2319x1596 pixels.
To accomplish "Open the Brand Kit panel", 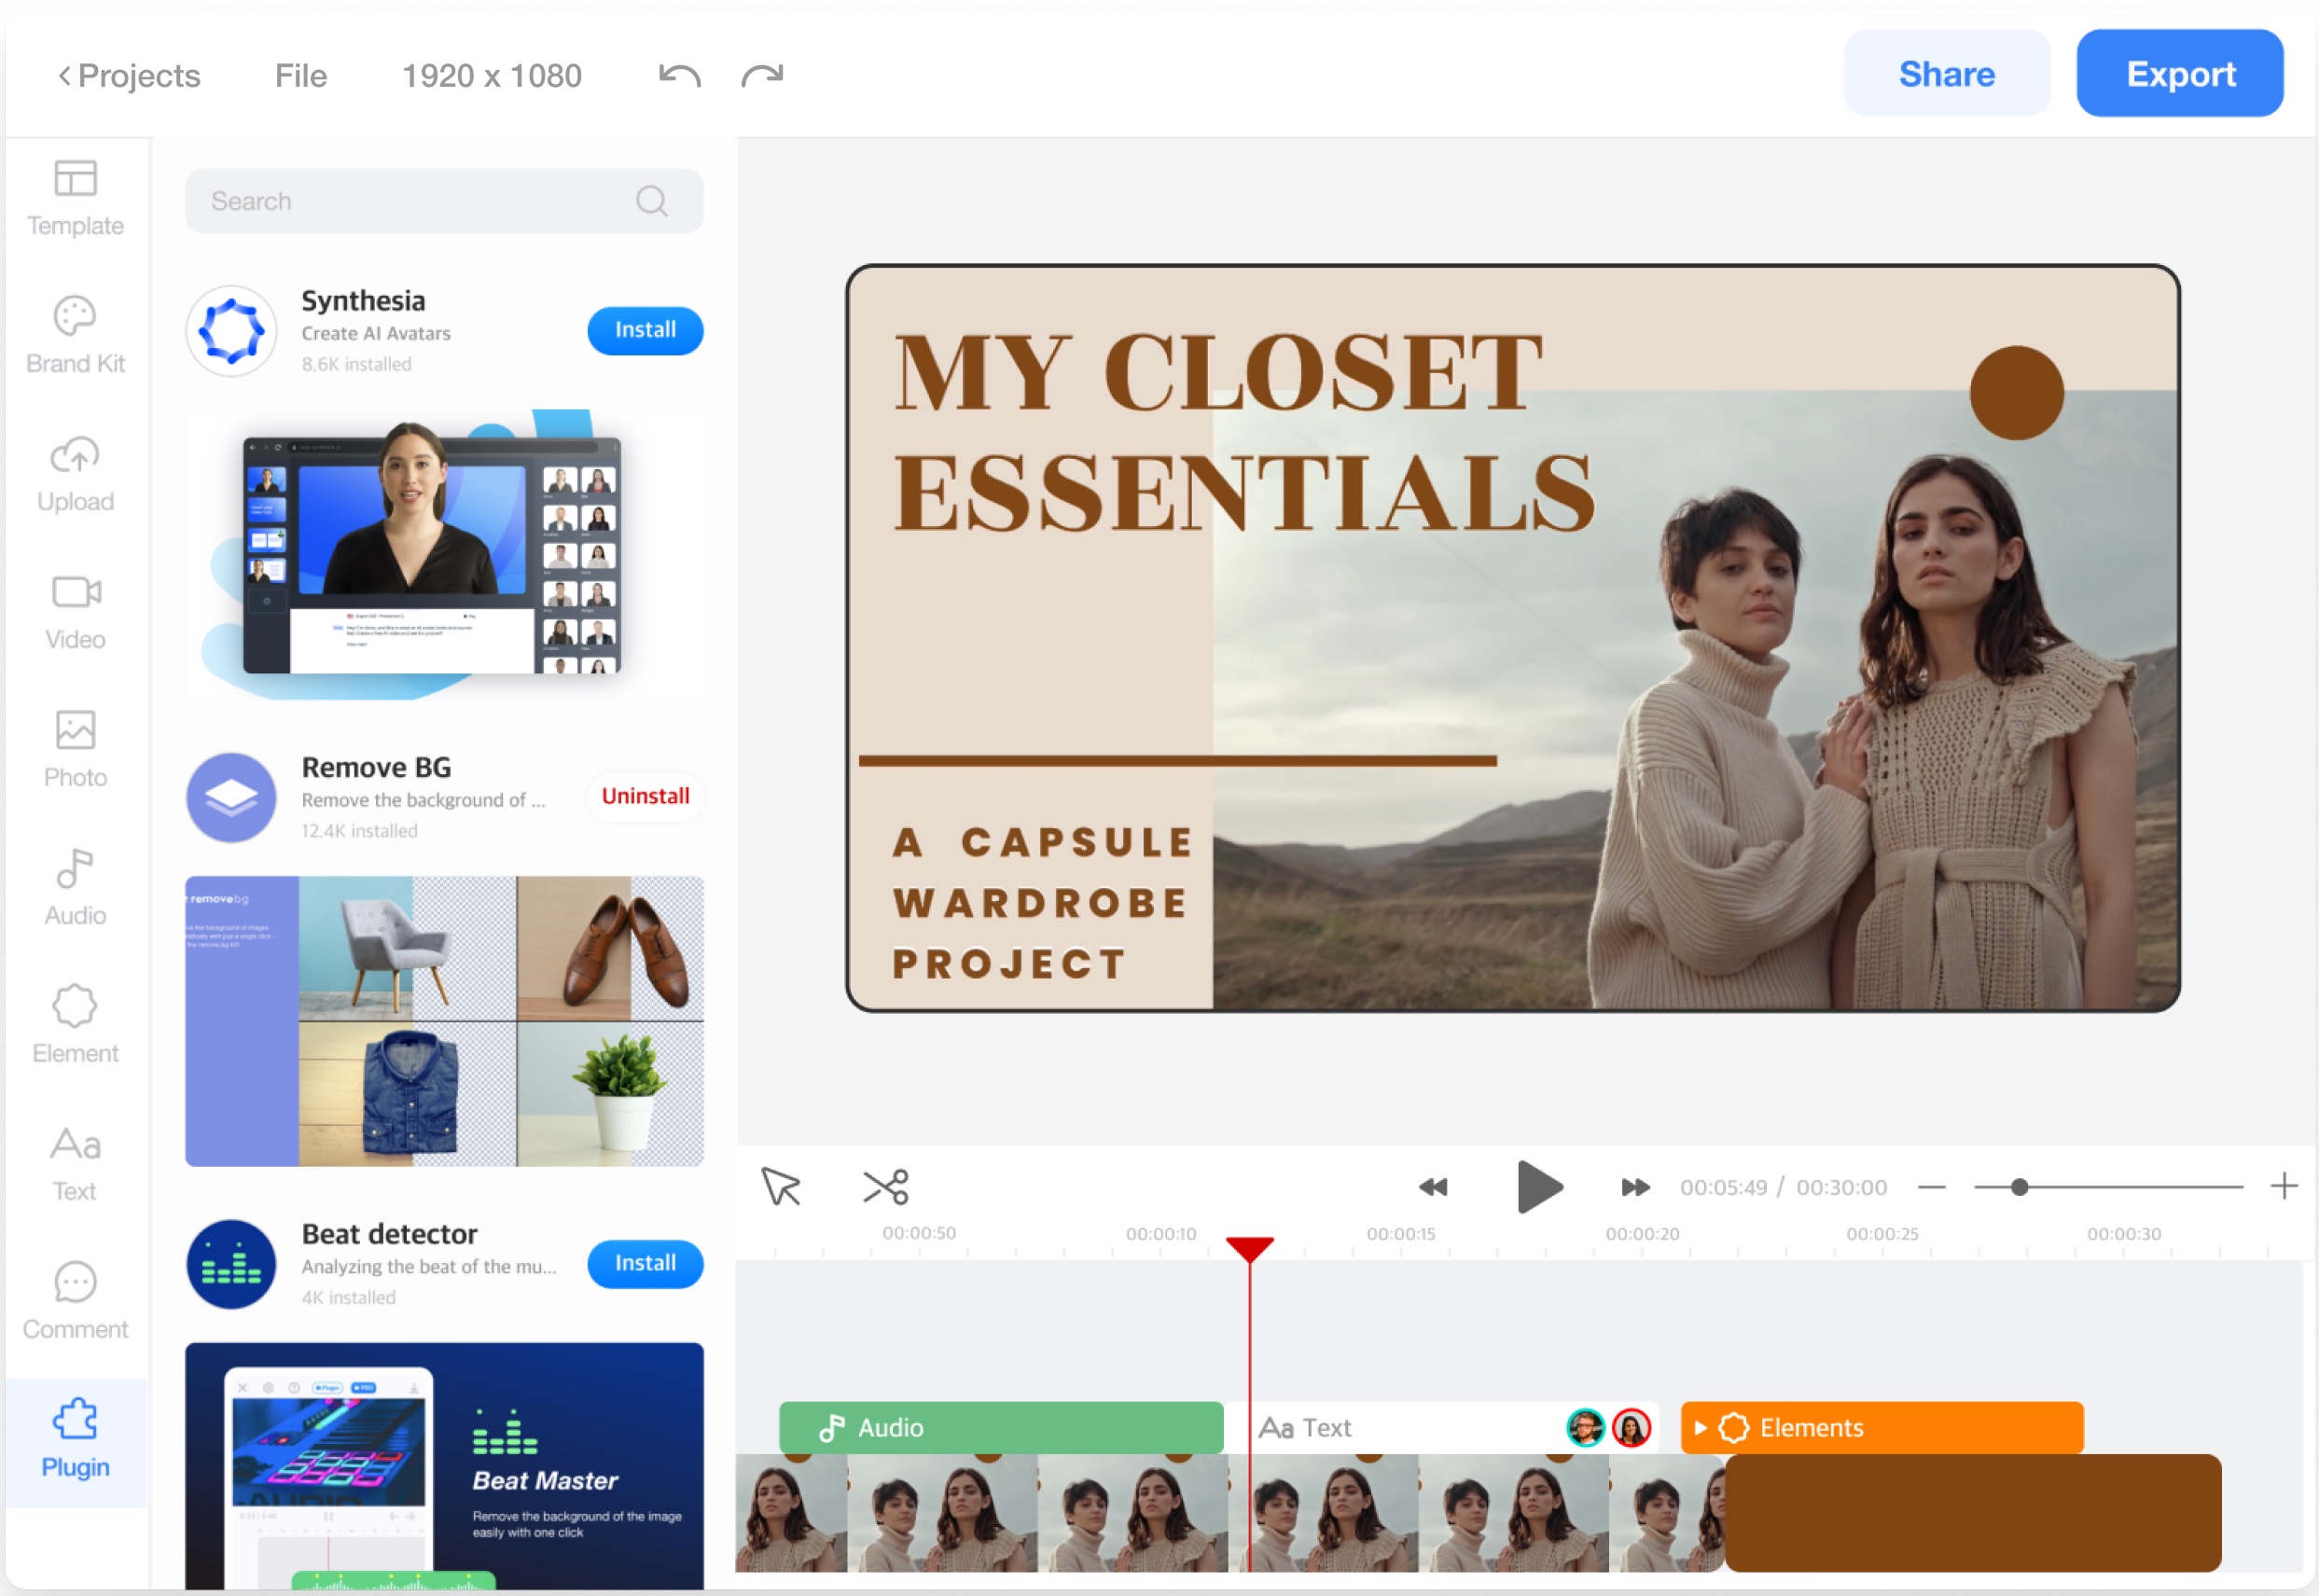I will coord(75,336).
